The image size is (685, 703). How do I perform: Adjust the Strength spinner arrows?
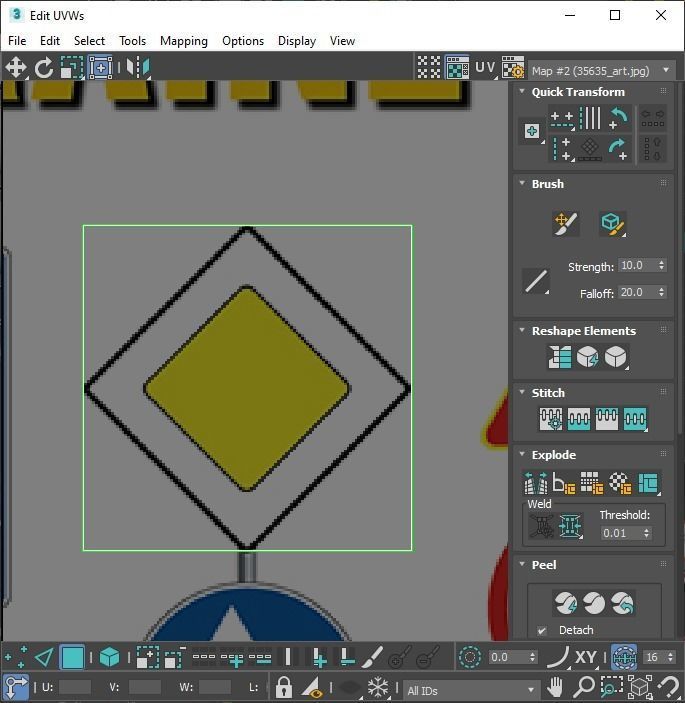[x=662, y=265]
